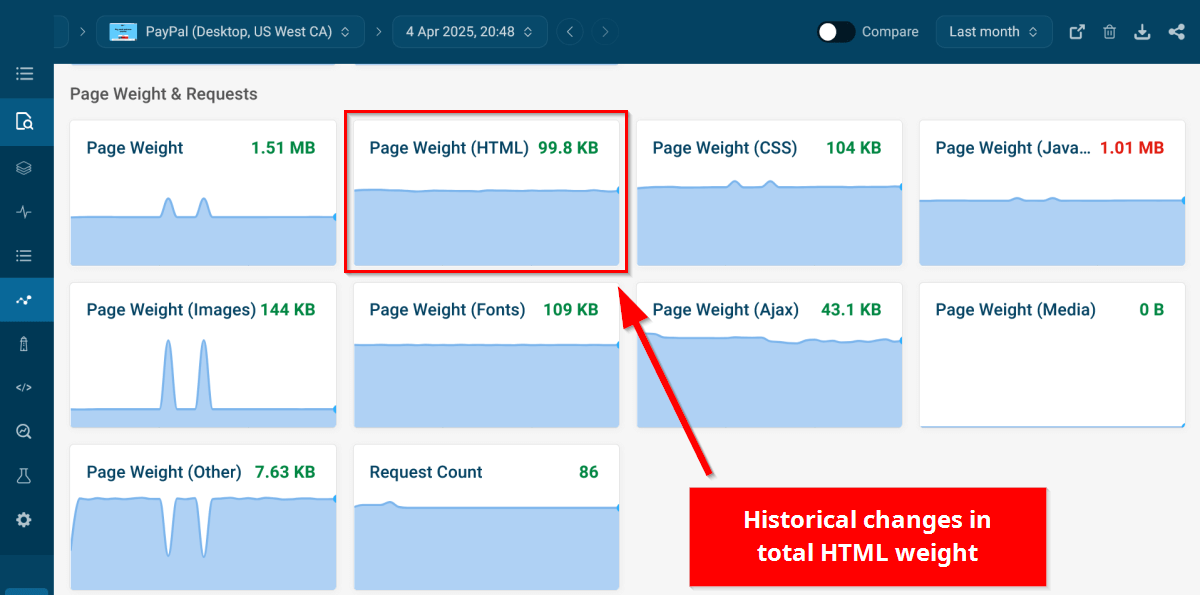Click the magnifier chart icon in sidebar
The height and width of the screenshot is (595, 1200).
click(25, 432)
